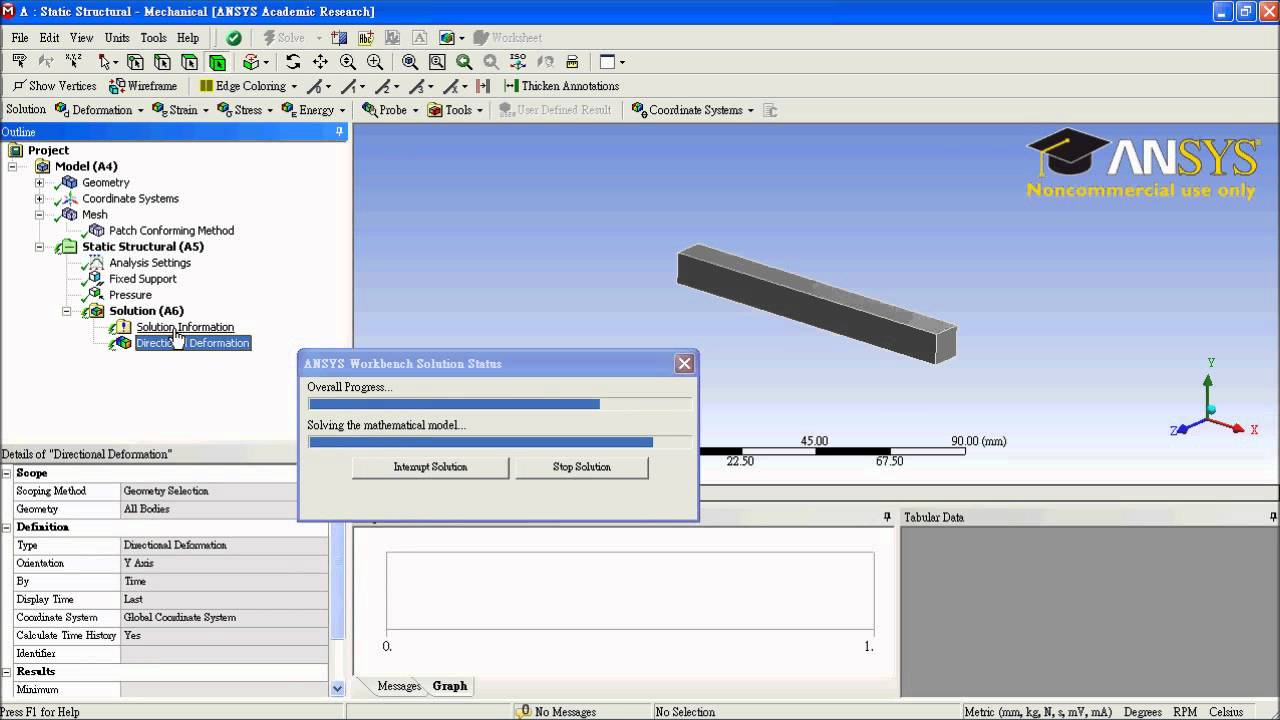The height and width of the screenshot is (720, 1280).
Task: Click the details panel scroll down arrow
Action: [x=337, y=688]
